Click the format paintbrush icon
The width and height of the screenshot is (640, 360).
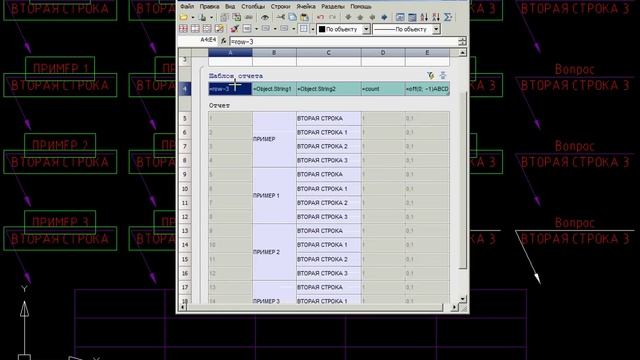(235, 29)
